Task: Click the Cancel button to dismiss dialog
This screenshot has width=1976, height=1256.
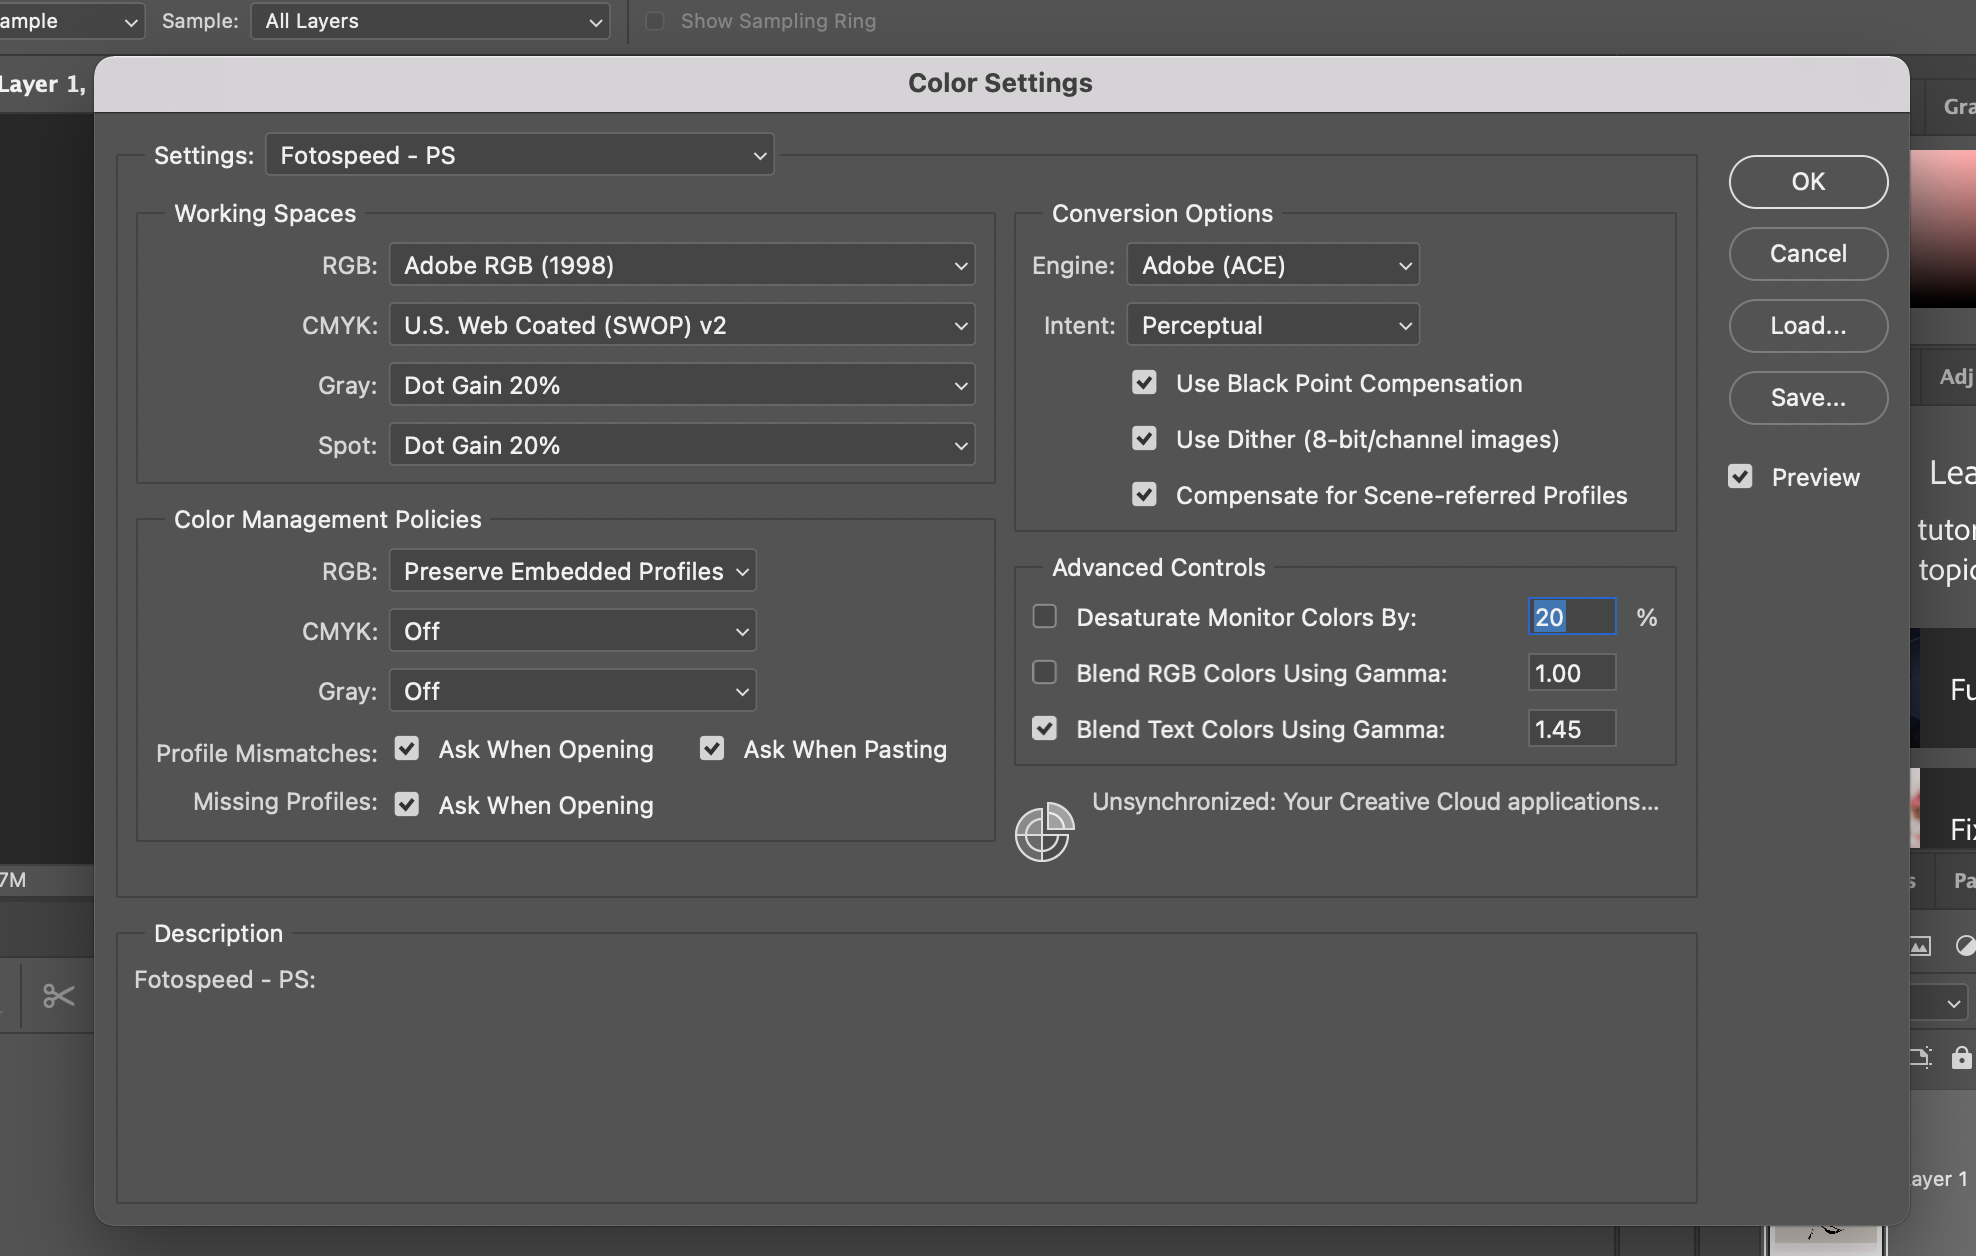Action: click(x=1809, y=254)
